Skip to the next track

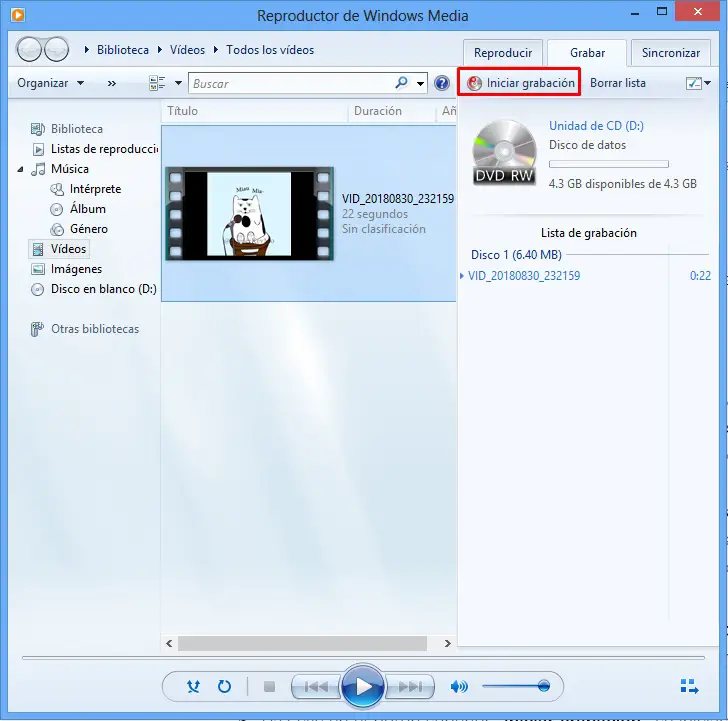(x=410, y=686)
